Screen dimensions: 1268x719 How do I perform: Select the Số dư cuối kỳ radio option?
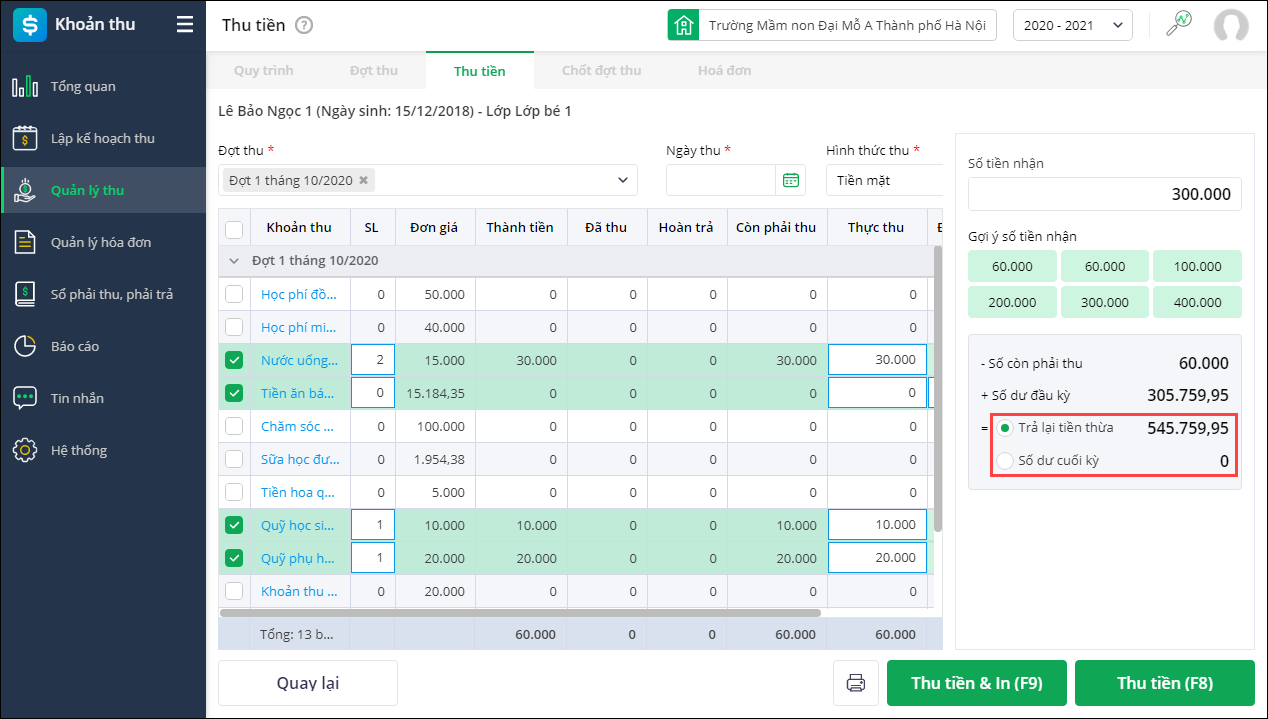[x=1005, y=461]
